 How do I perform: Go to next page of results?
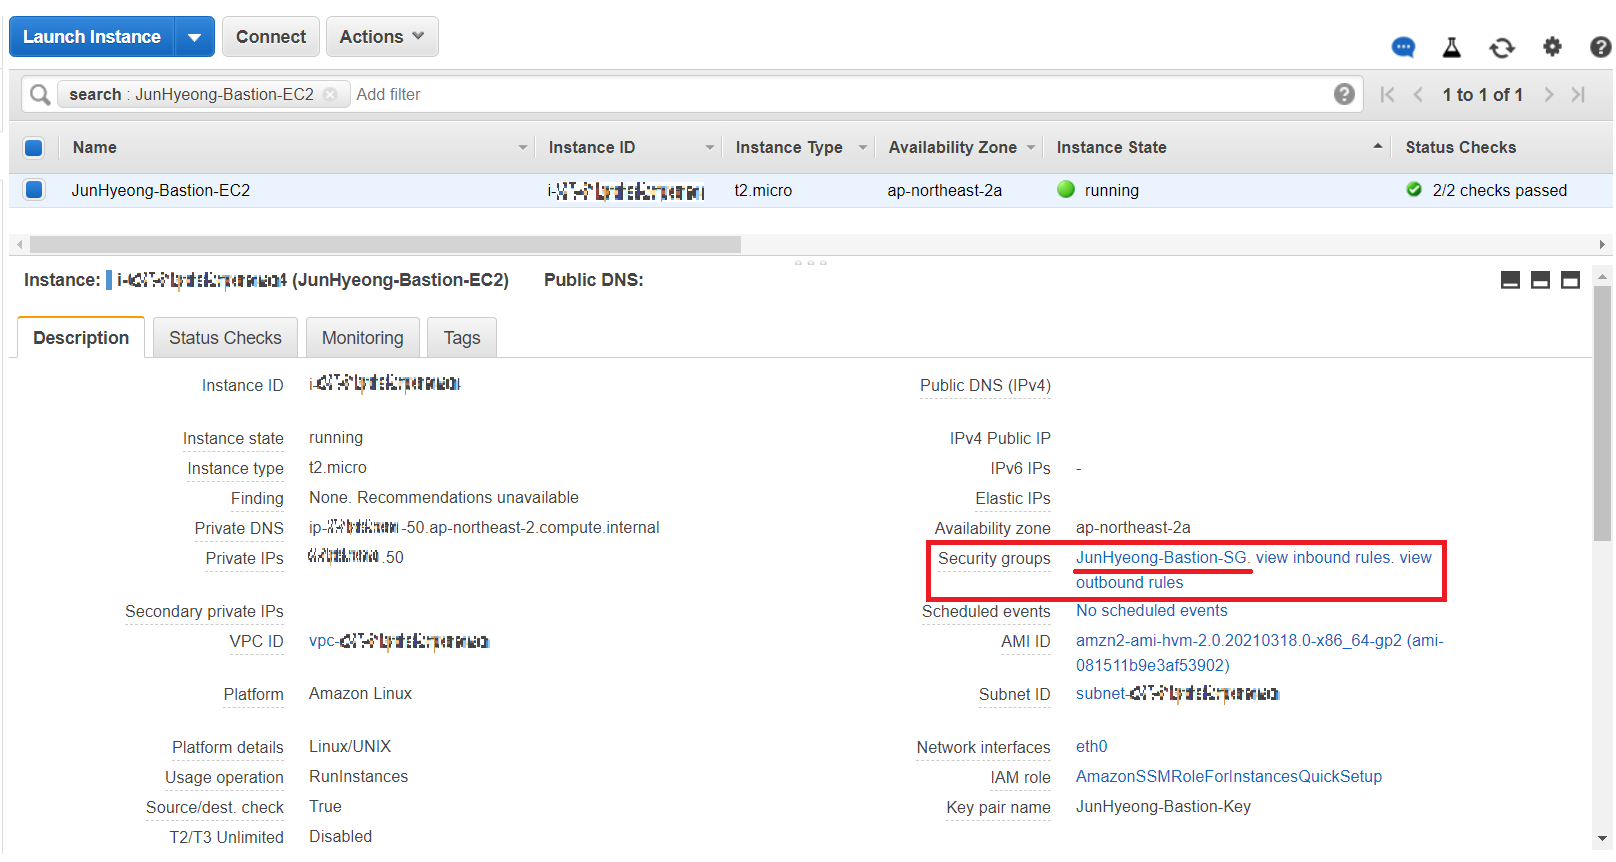(x=1549, y=94)
